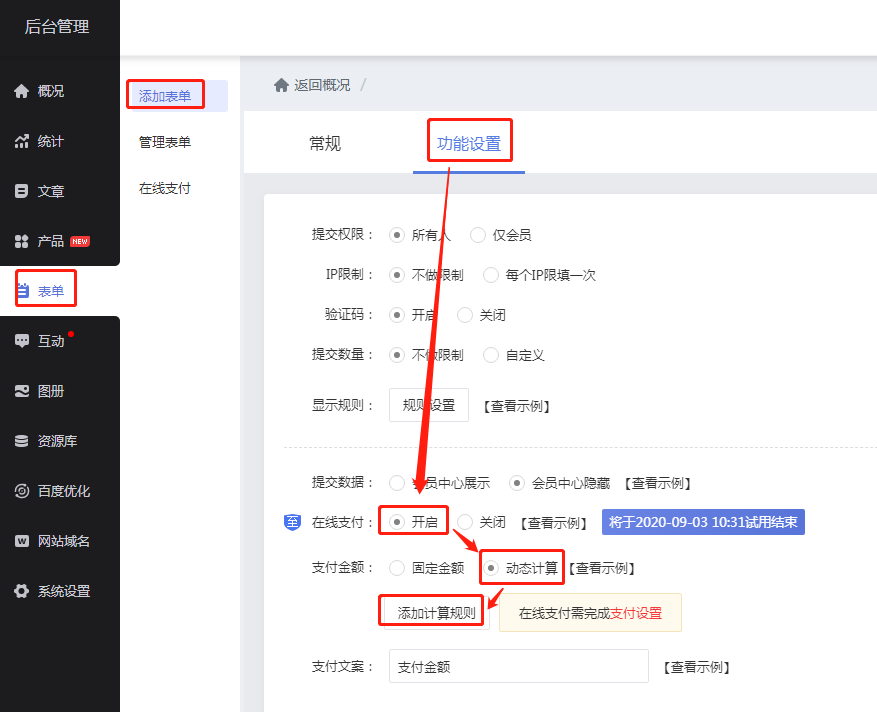Screen dimensions: 877x712
Task: Select 关闭 for 验证码
Action: (465, 315)
